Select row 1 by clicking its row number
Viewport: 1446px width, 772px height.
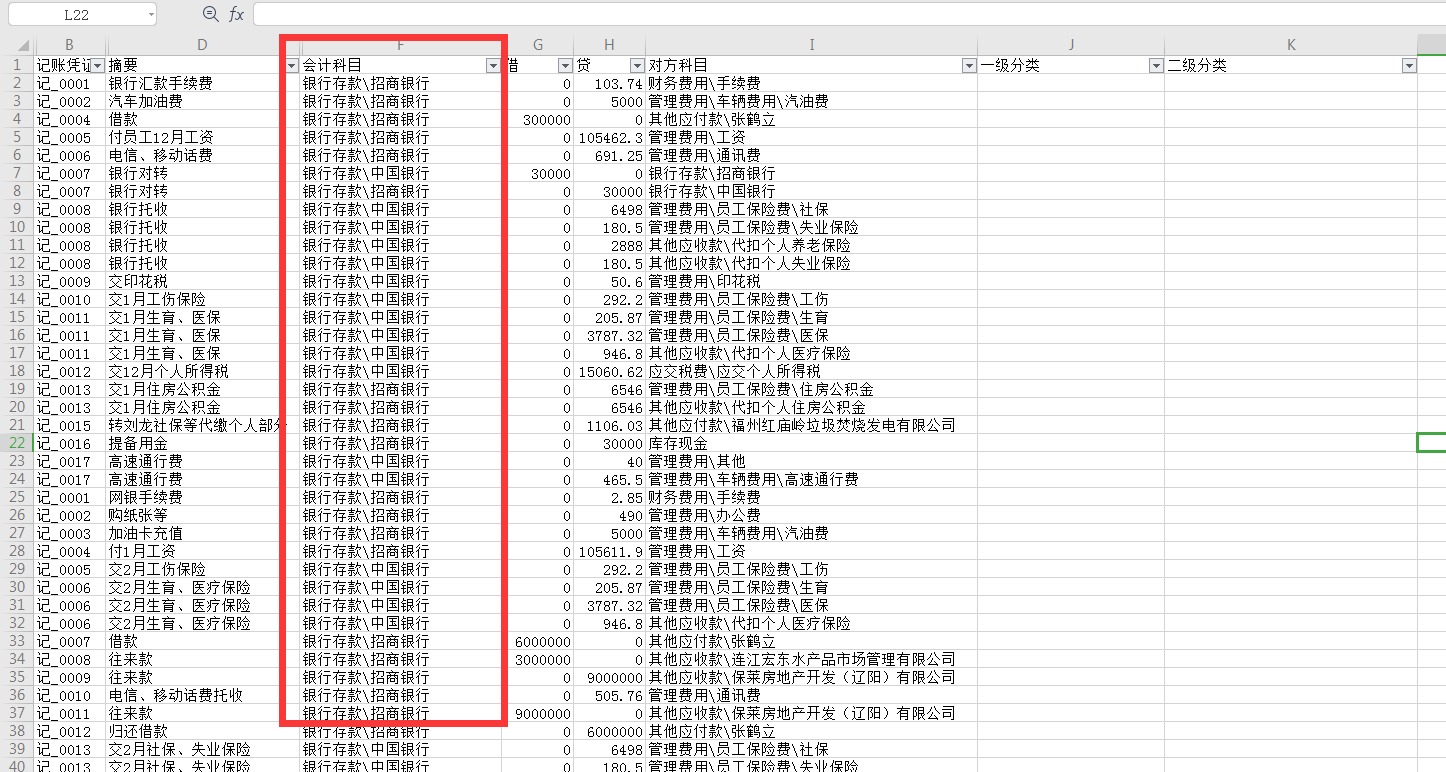(16, 64)
